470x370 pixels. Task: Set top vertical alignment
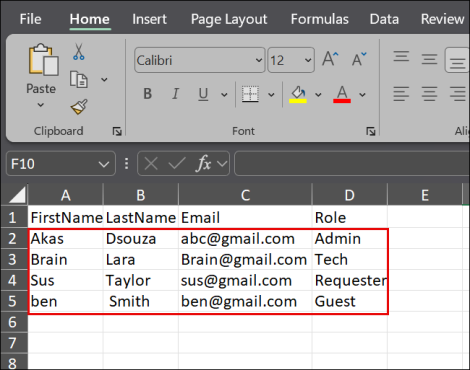click(401, 56)
